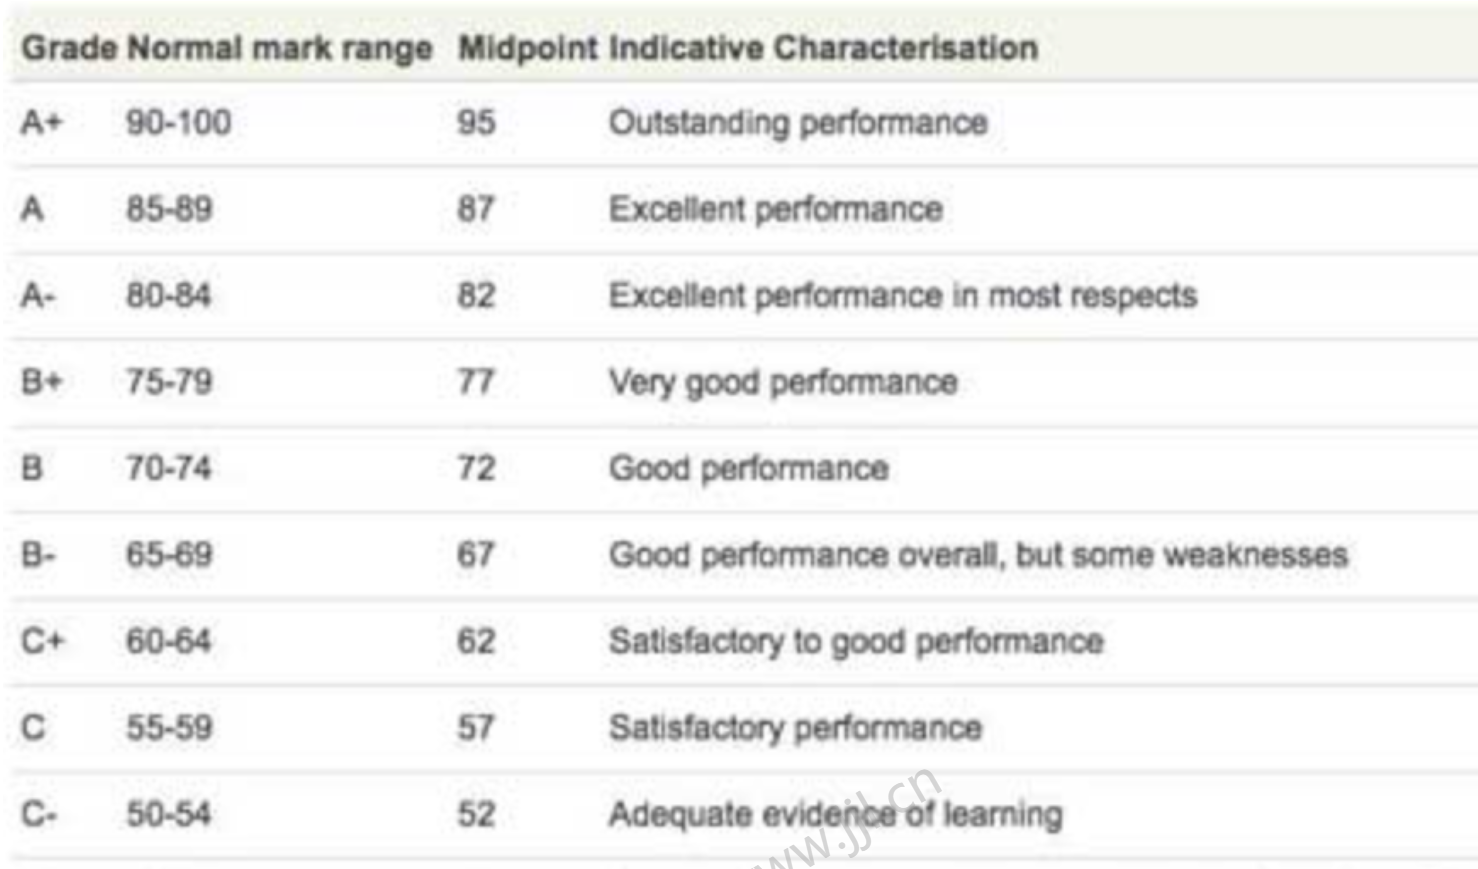Click the 80-84 mark range
1478x869 pixels.
point(168,296)
